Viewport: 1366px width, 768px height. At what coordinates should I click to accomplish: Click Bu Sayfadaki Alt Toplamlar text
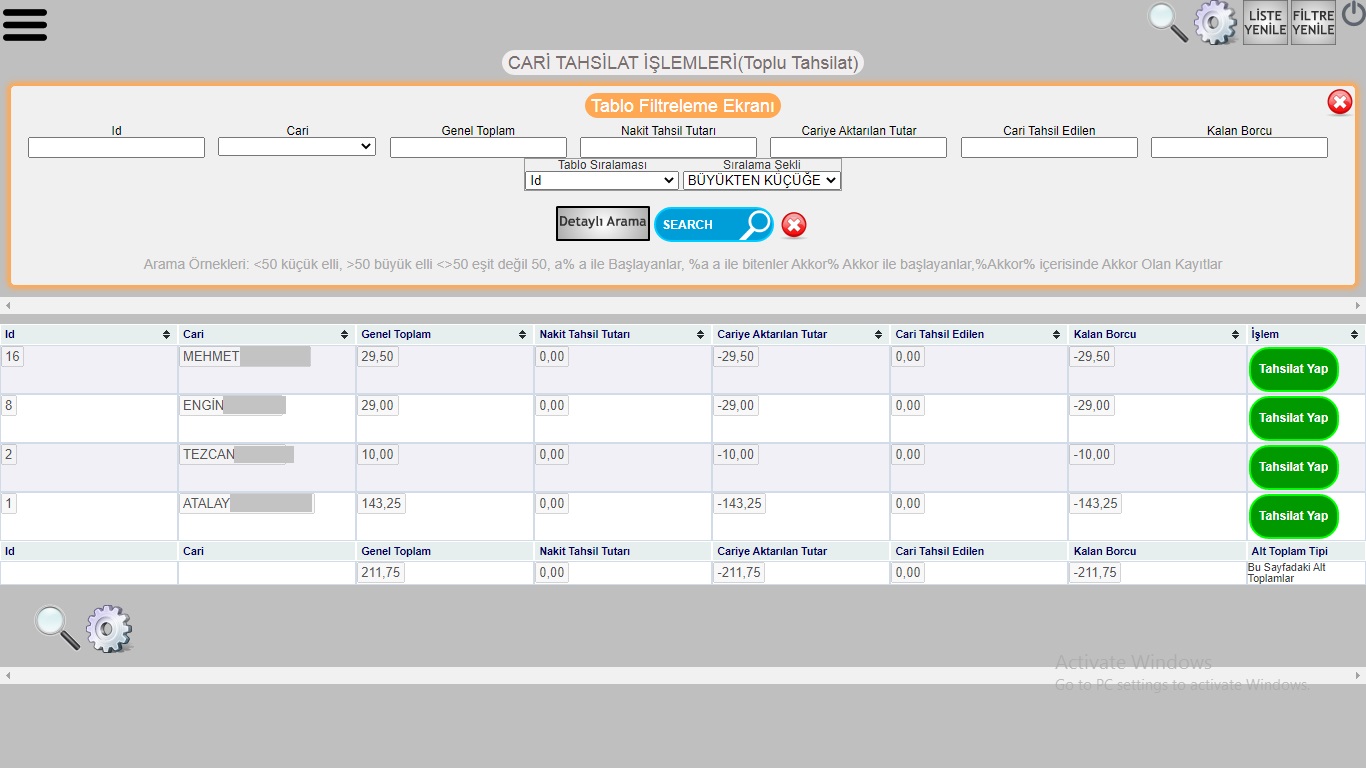1287,573
